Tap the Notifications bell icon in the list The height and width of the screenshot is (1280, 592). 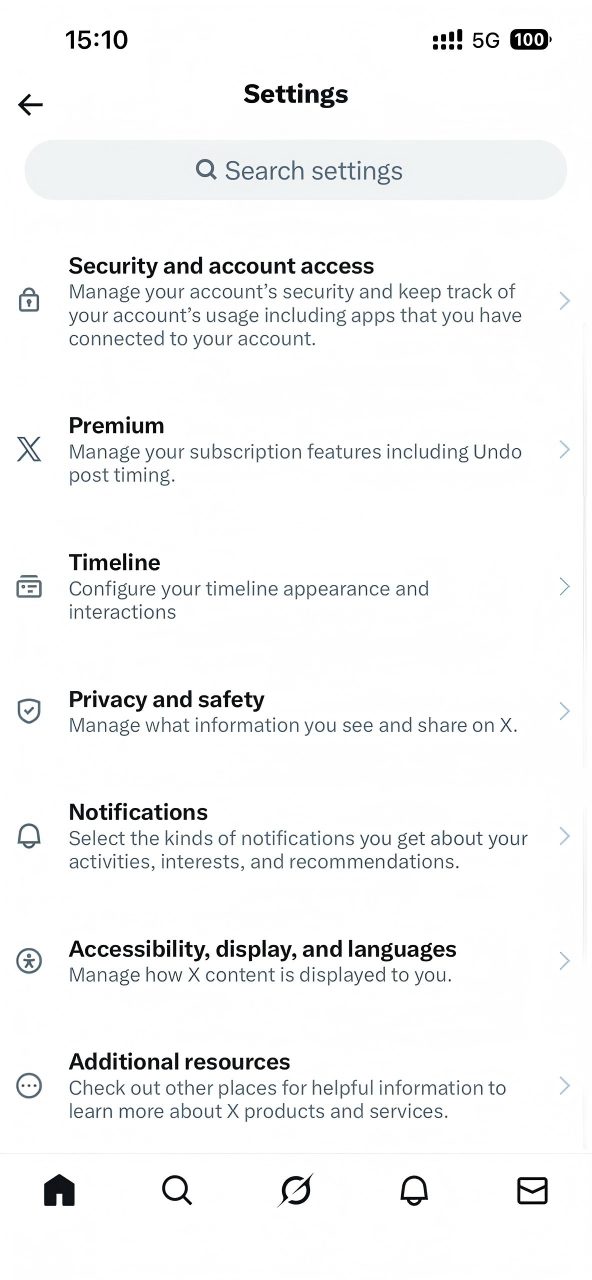point(29,835)
